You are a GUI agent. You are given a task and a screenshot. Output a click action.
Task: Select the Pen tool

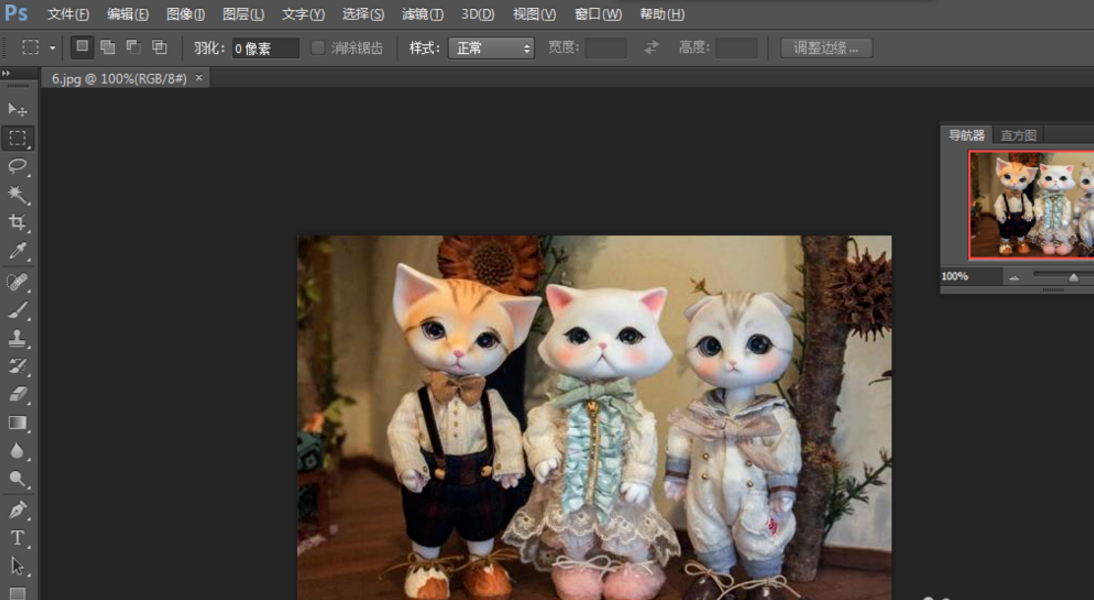(17, 510)
